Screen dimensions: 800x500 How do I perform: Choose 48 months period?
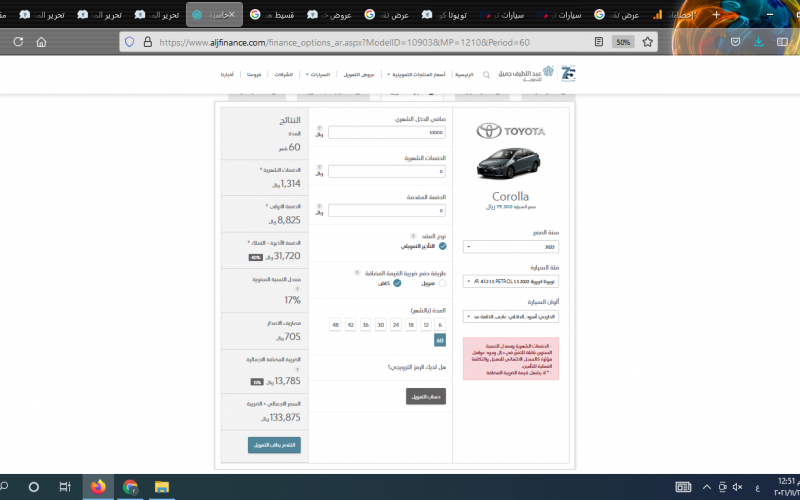tap(335, 324)
